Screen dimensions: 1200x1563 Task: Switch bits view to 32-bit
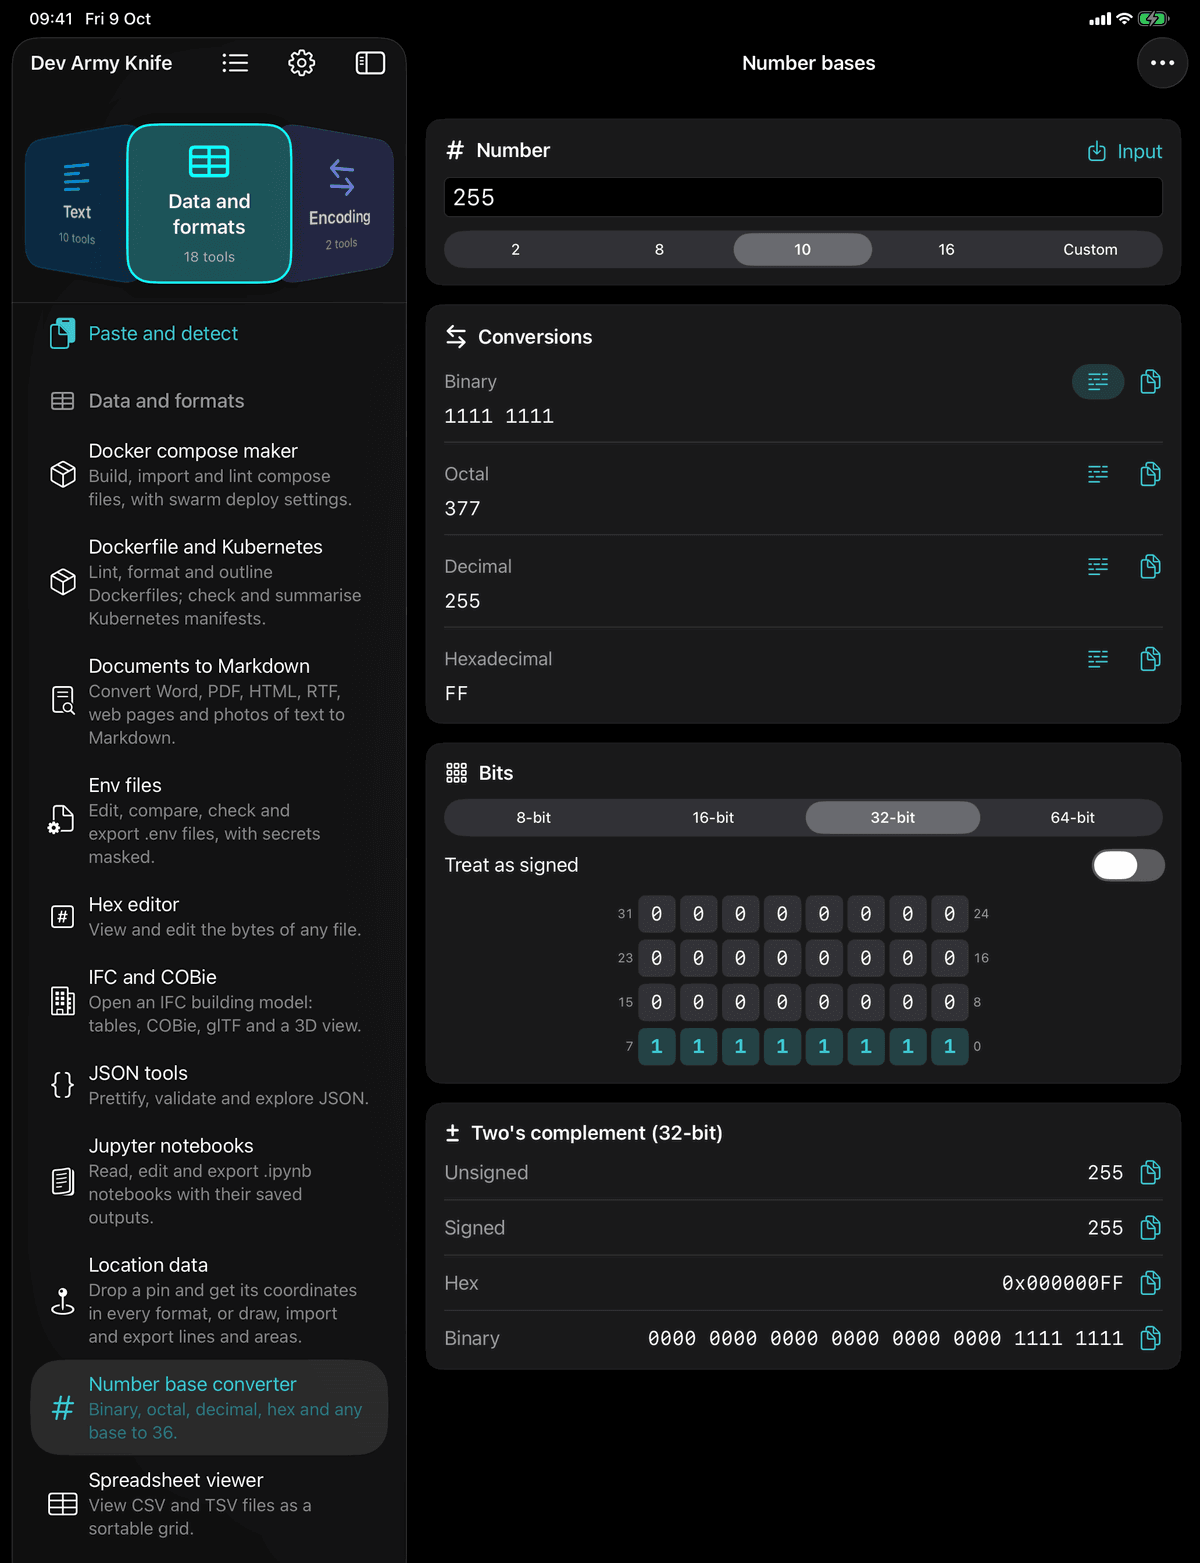click(893, 817)
